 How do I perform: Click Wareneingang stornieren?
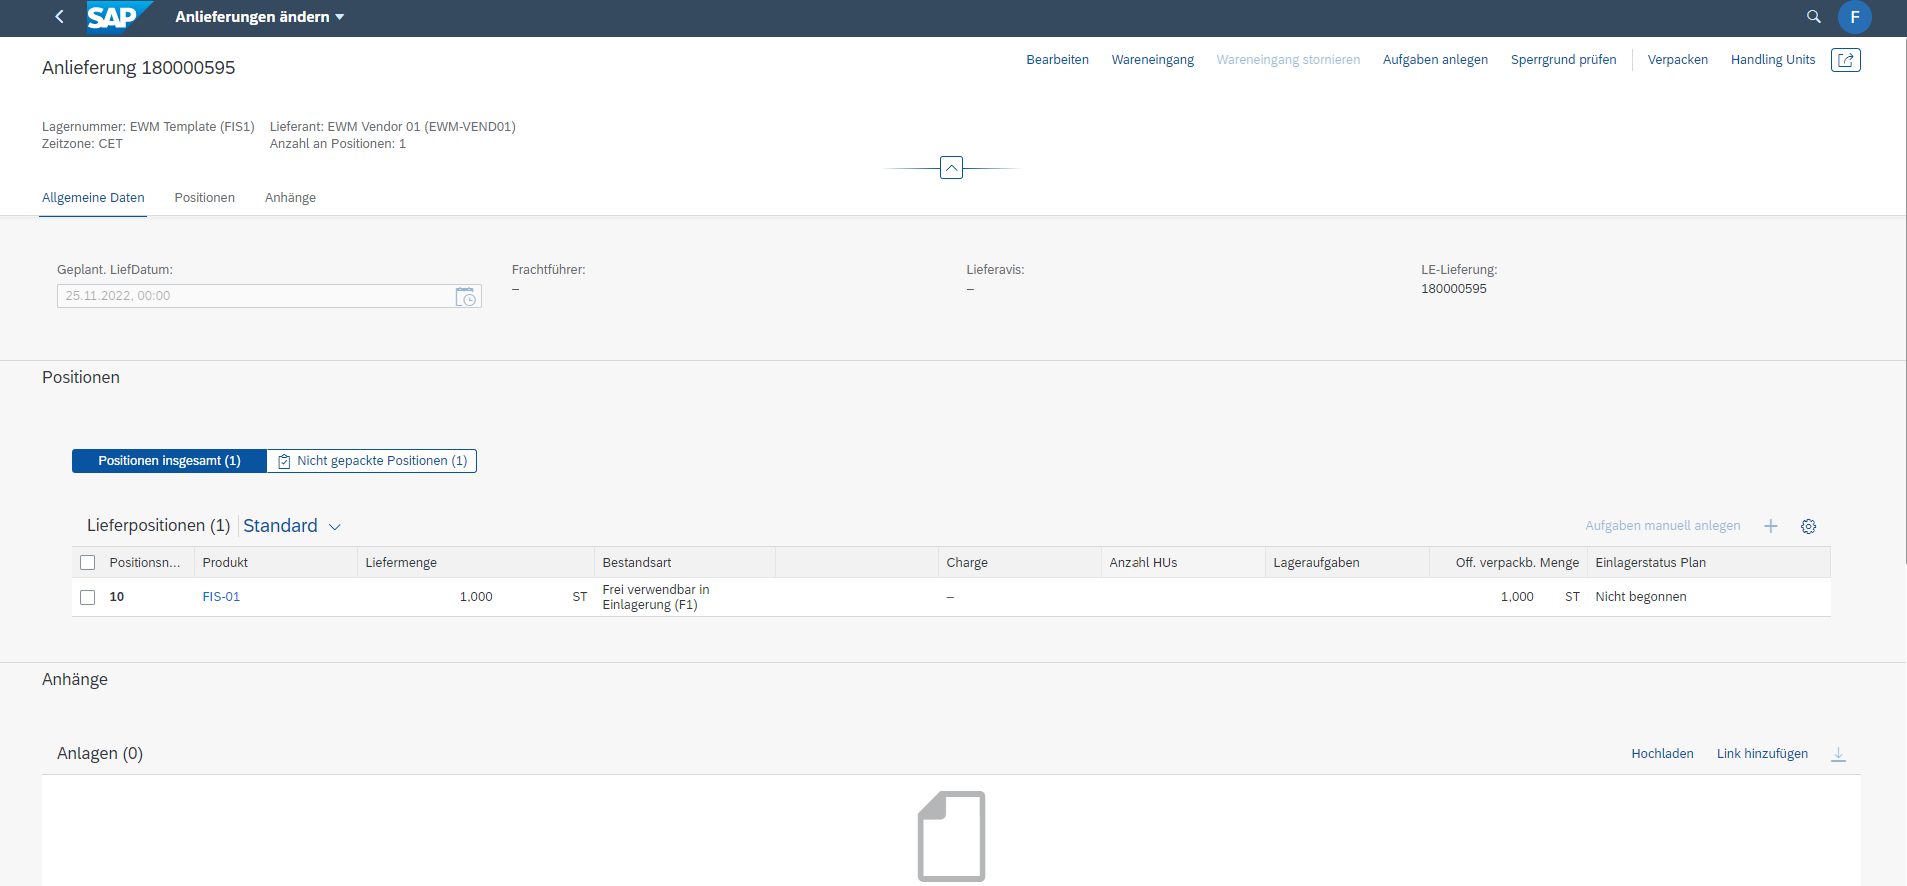[x=1288, y=60]
